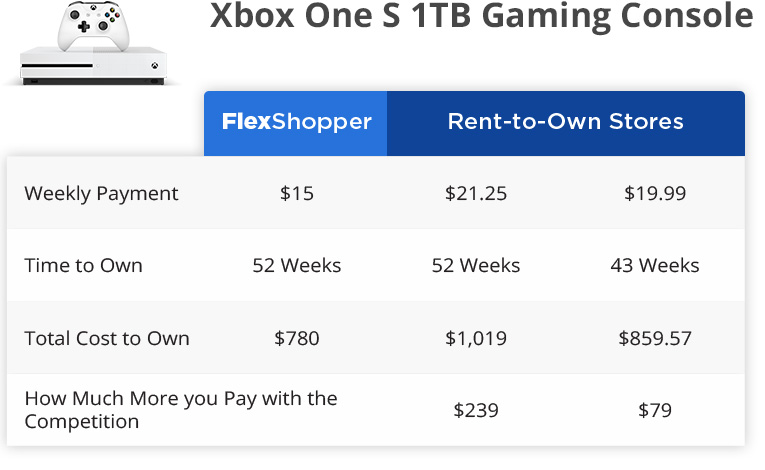Click FlexShopper's 52 Weeks cell
This screenshot has height=470, width=765.
click(297, 266)
